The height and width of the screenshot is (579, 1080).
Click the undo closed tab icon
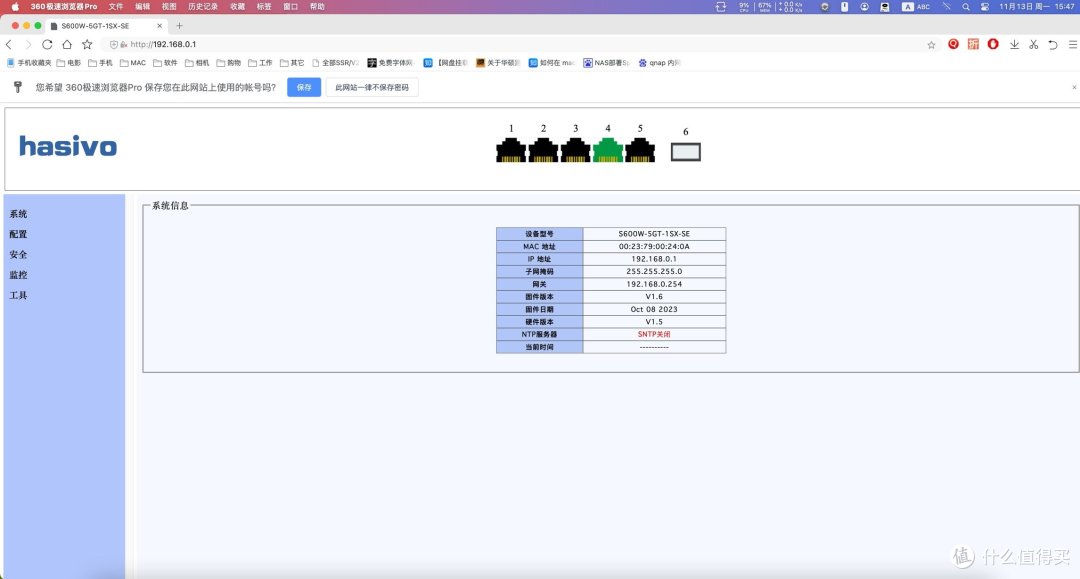click(x=1053, y=44)
